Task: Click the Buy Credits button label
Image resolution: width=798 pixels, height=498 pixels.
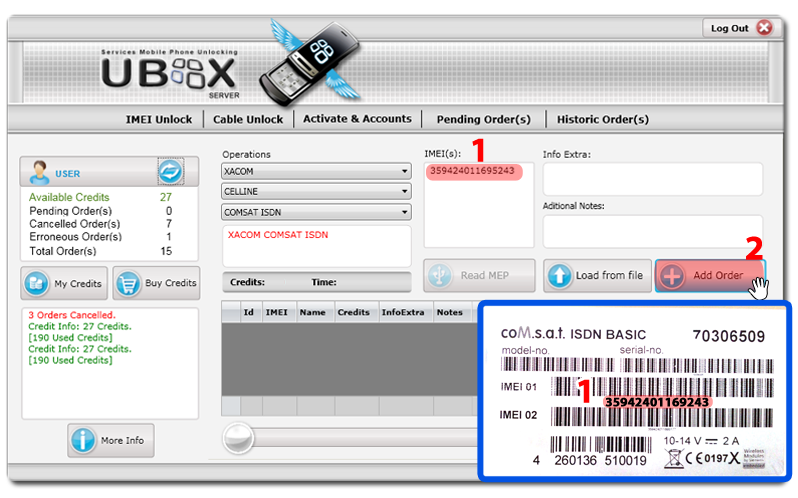Action: click(170, 283)
